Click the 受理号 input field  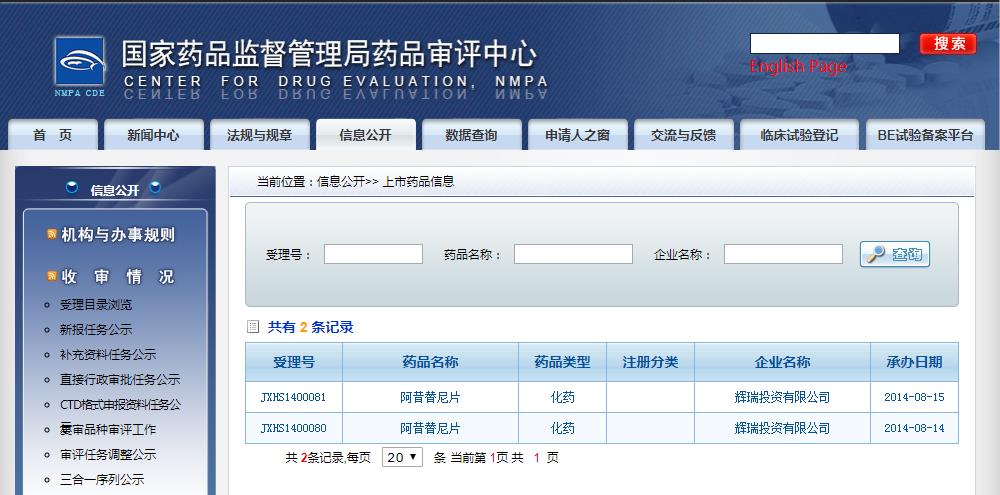click(x=373, y=254)
